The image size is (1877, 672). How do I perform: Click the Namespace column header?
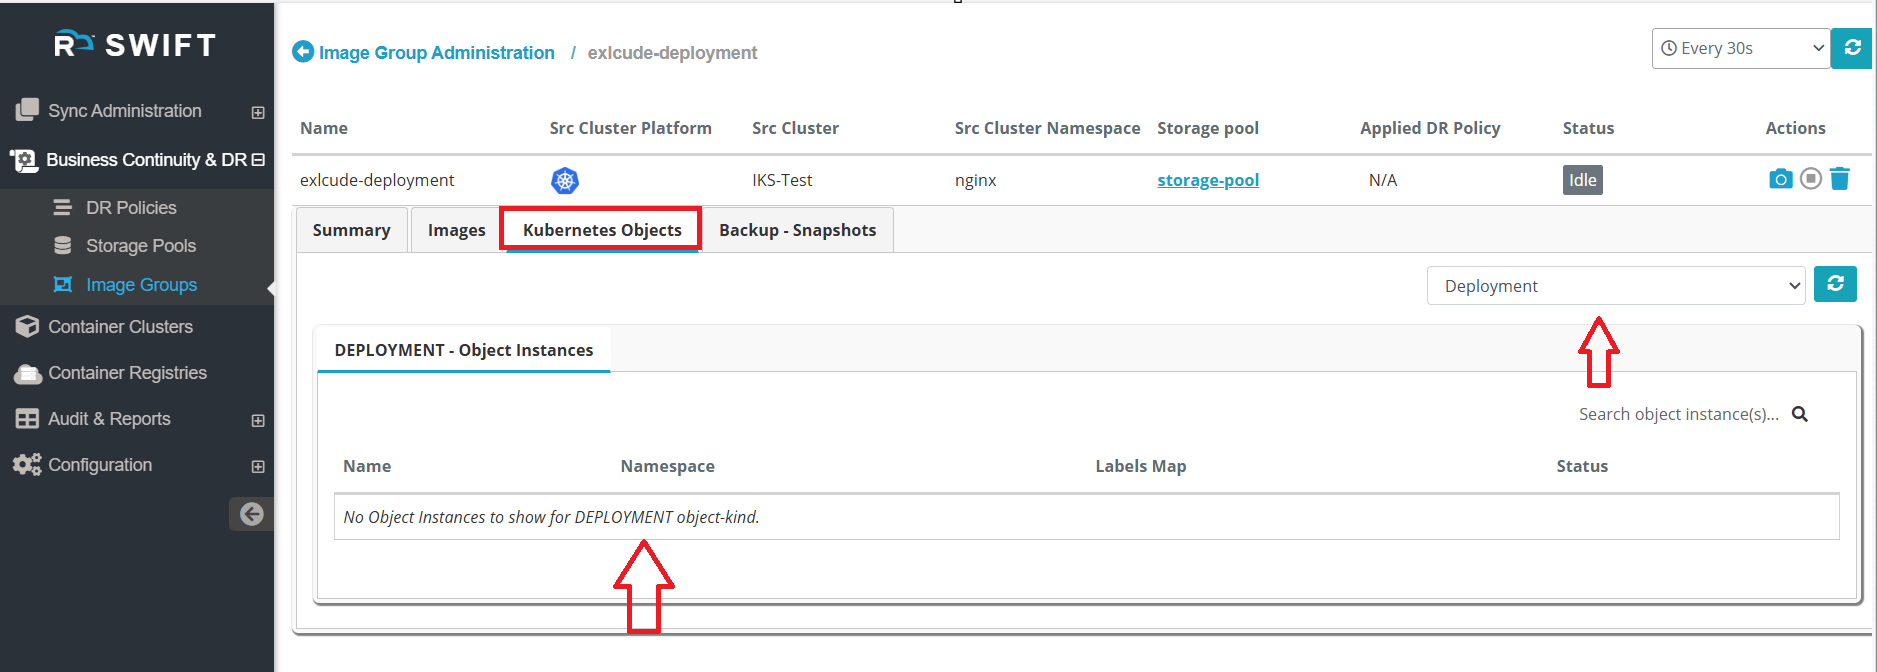click(667, 466)
